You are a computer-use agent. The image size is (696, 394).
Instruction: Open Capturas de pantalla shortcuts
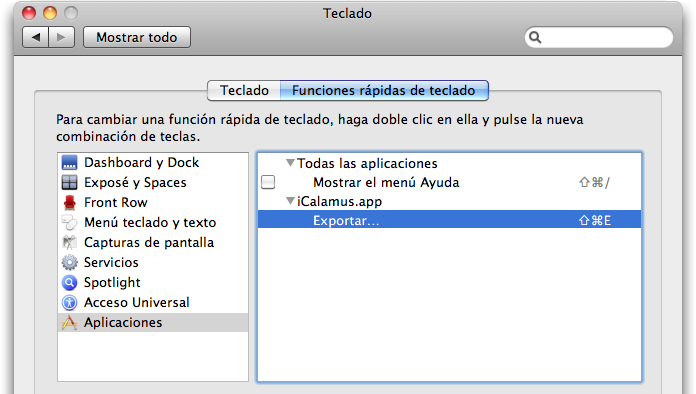(153, 242)
